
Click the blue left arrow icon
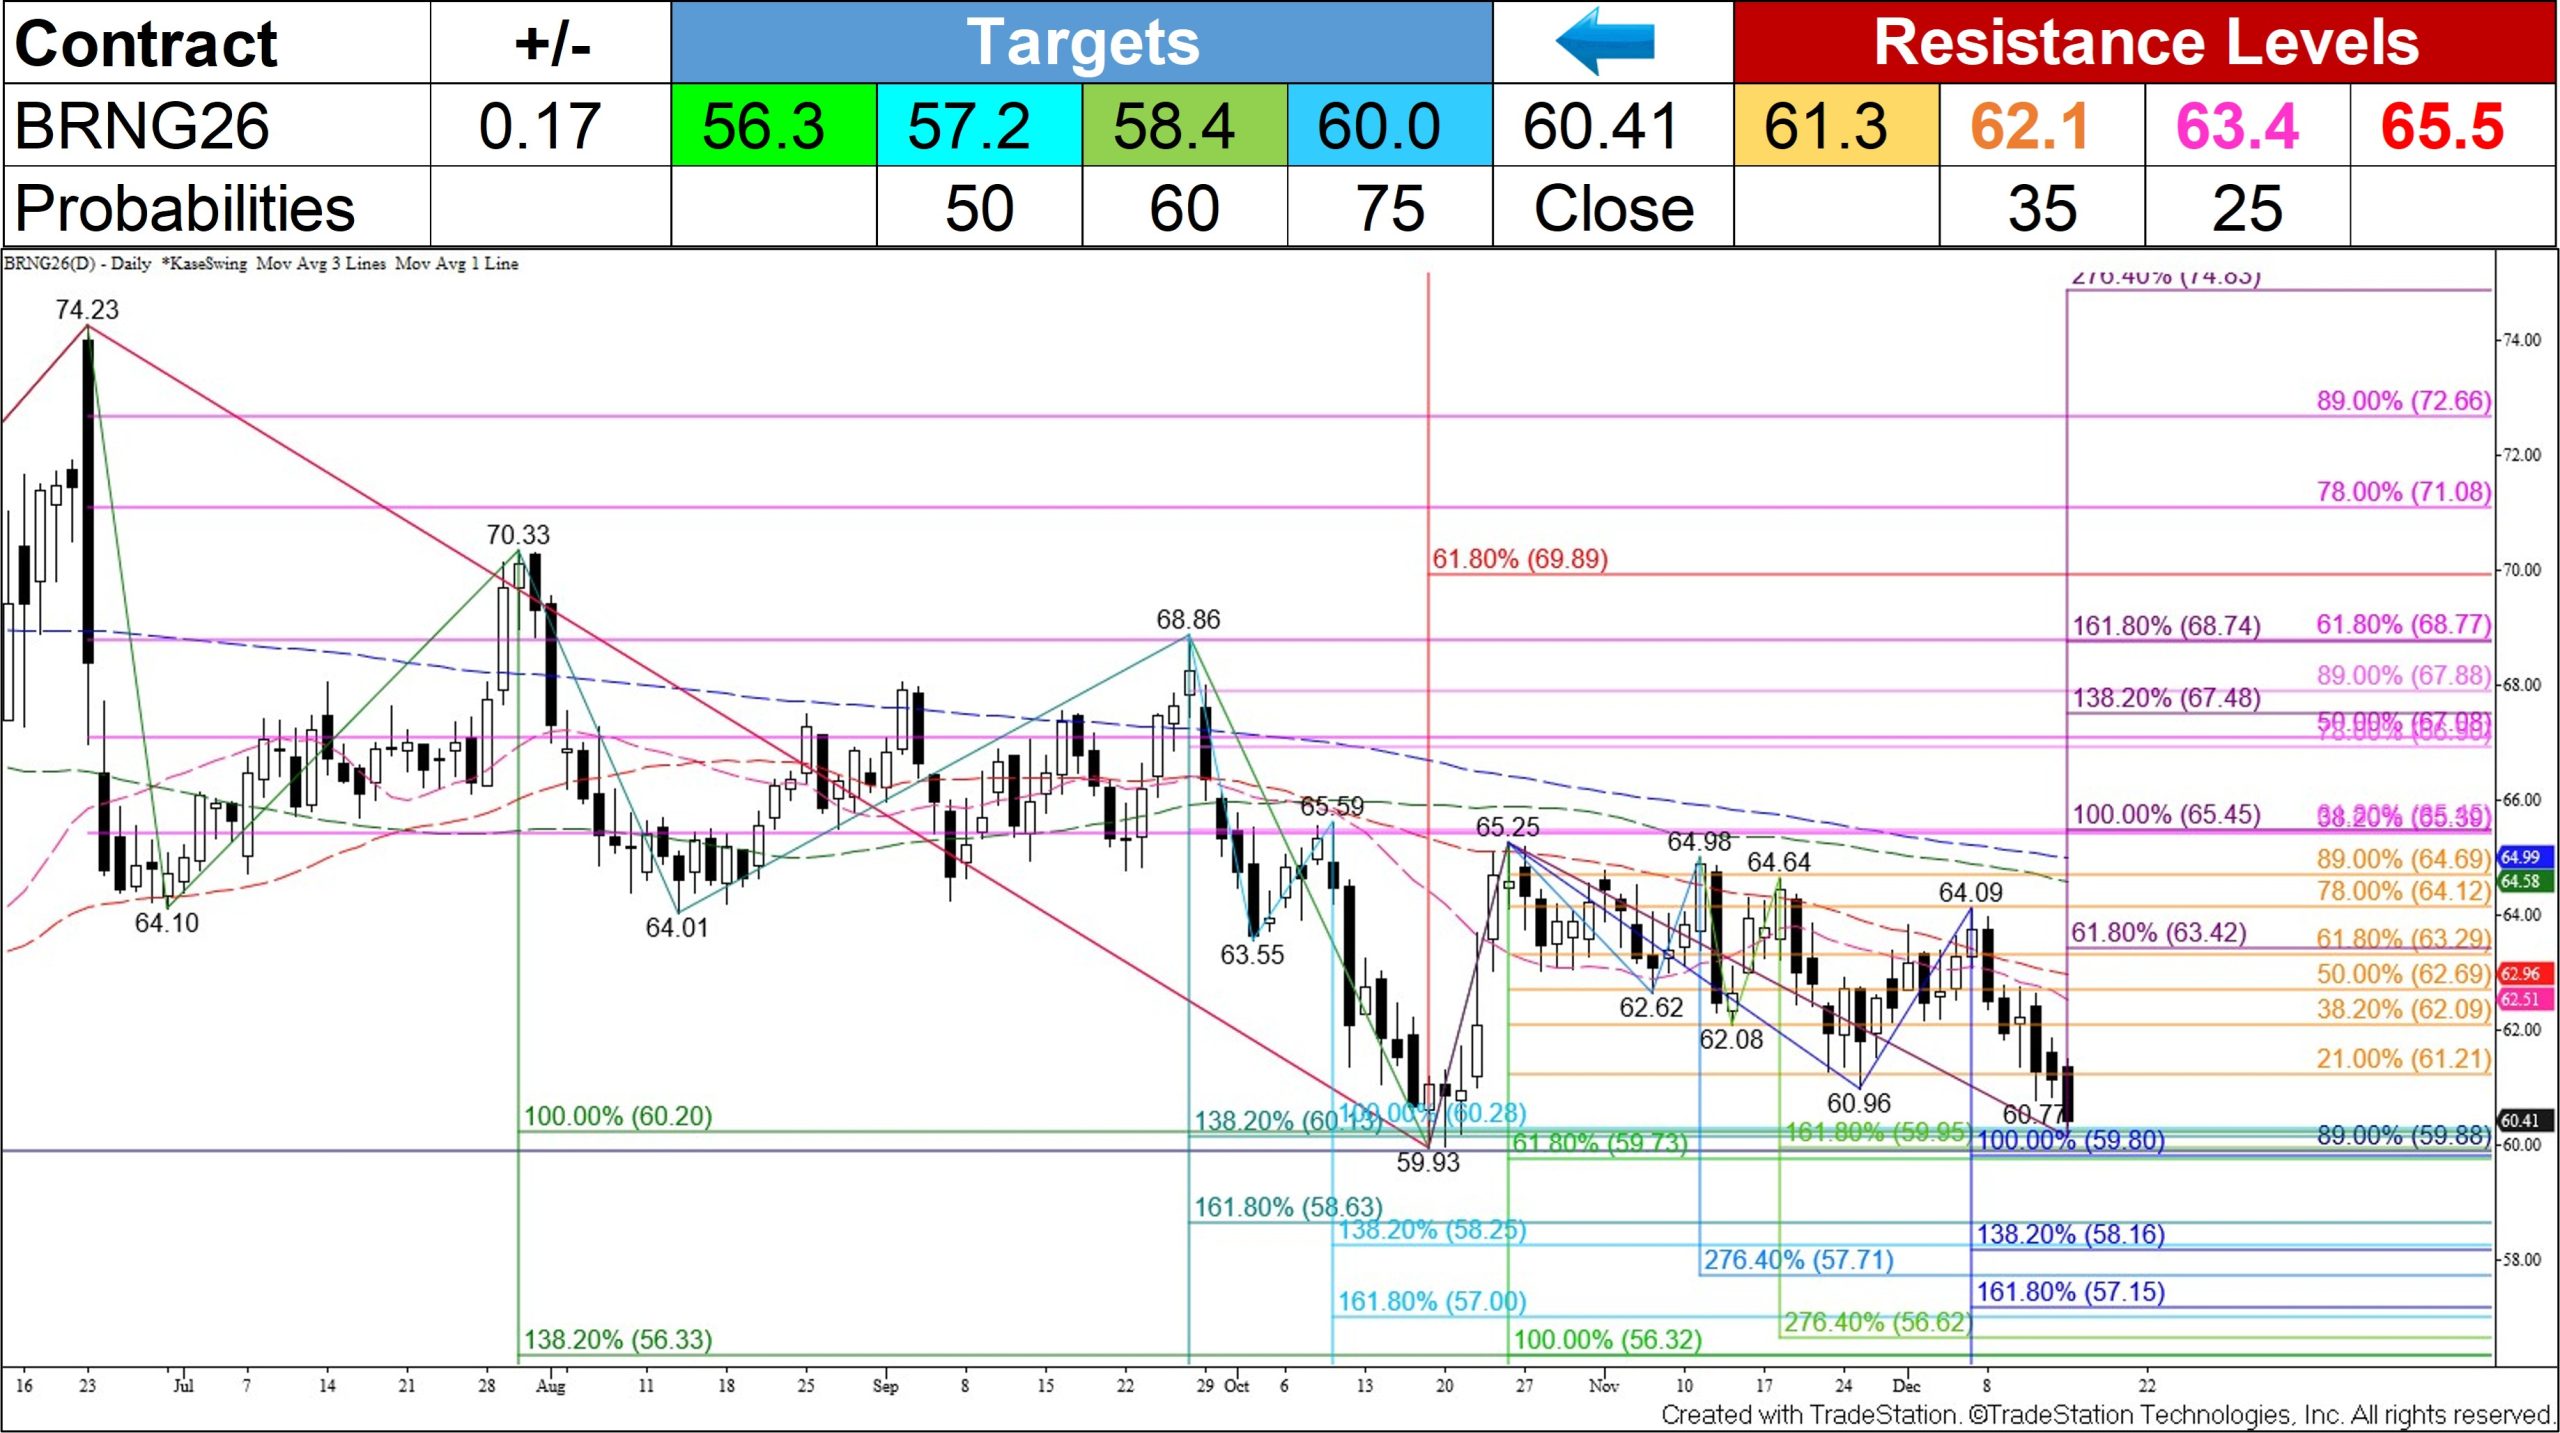coord(1606,40)
